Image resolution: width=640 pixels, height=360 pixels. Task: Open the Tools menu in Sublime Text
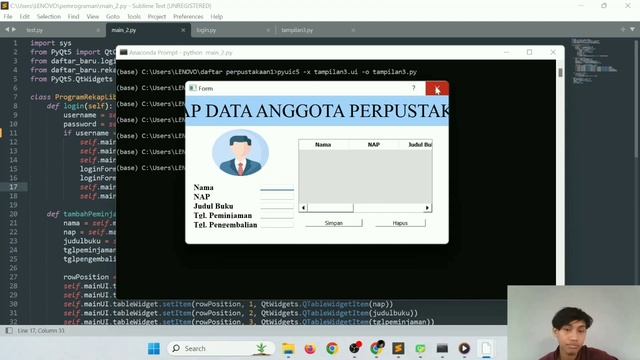(x=134, y=16)
